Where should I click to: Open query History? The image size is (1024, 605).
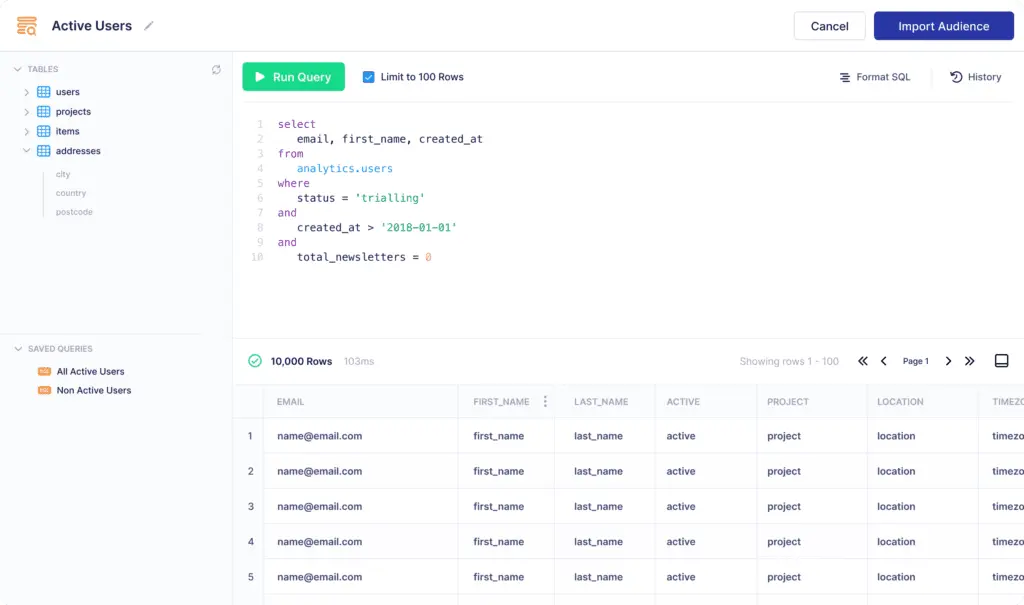click(x=975, y=76)
